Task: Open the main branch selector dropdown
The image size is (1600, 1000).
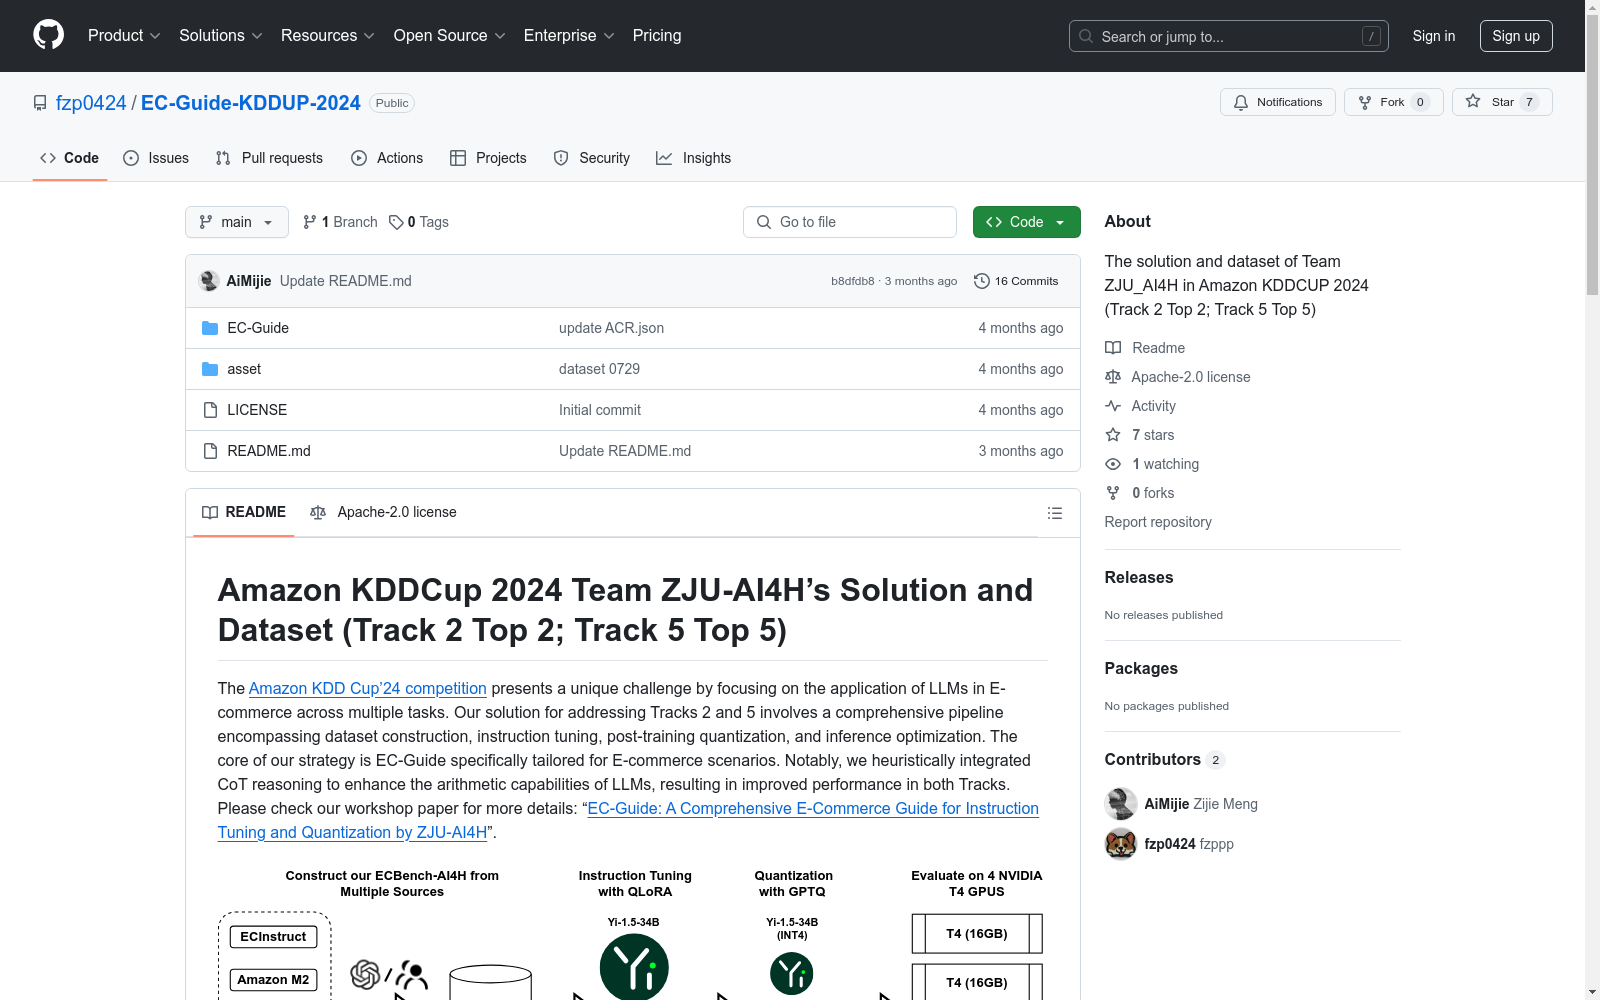Action: [237, 222]
